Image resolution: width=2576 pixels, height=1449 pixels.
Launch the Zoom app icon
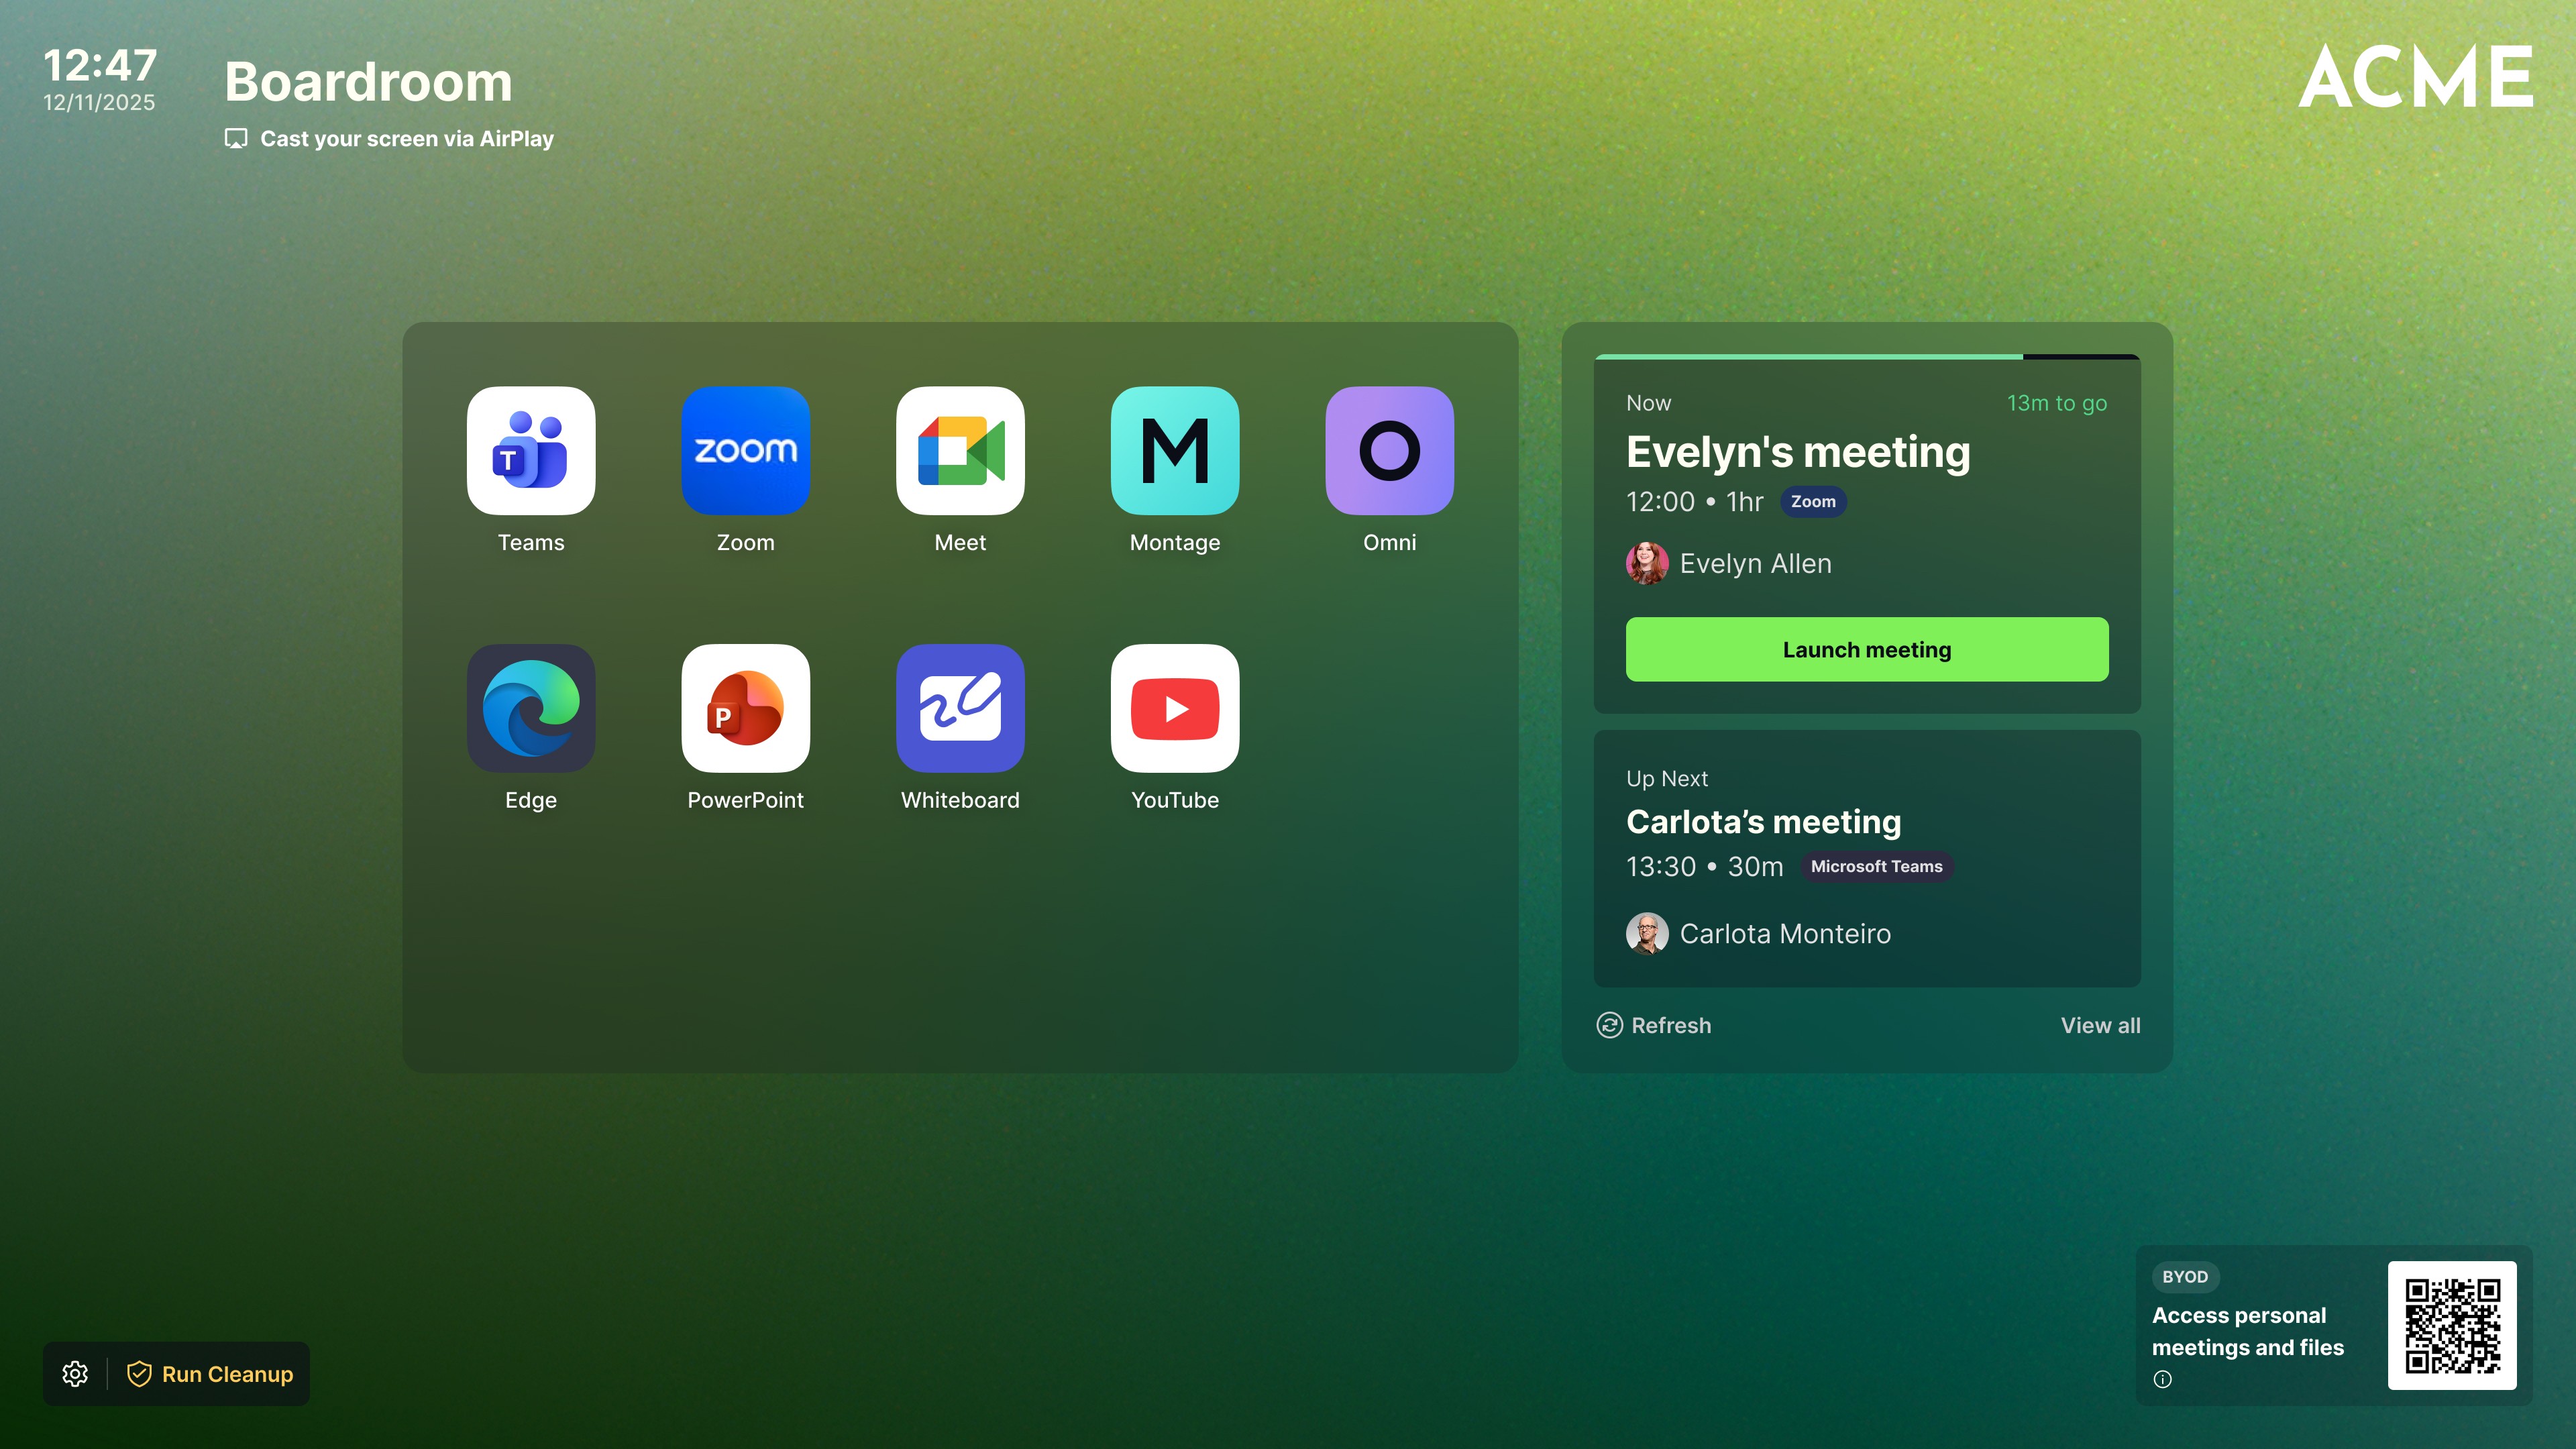click(x=745, y=451)
